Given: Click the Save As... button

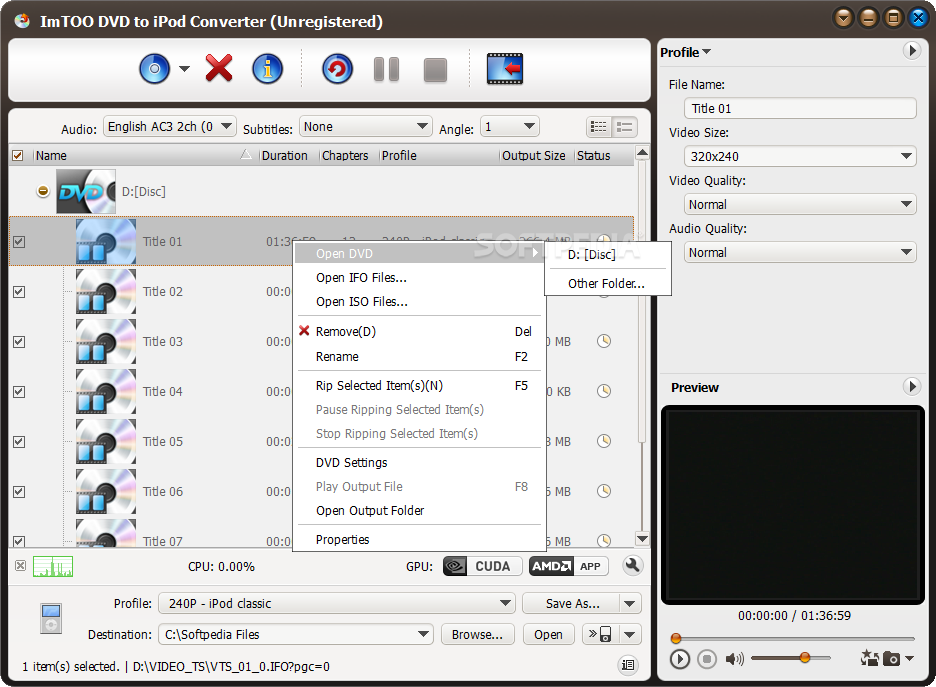Looking at the screenshot, I should coord(572,603).
